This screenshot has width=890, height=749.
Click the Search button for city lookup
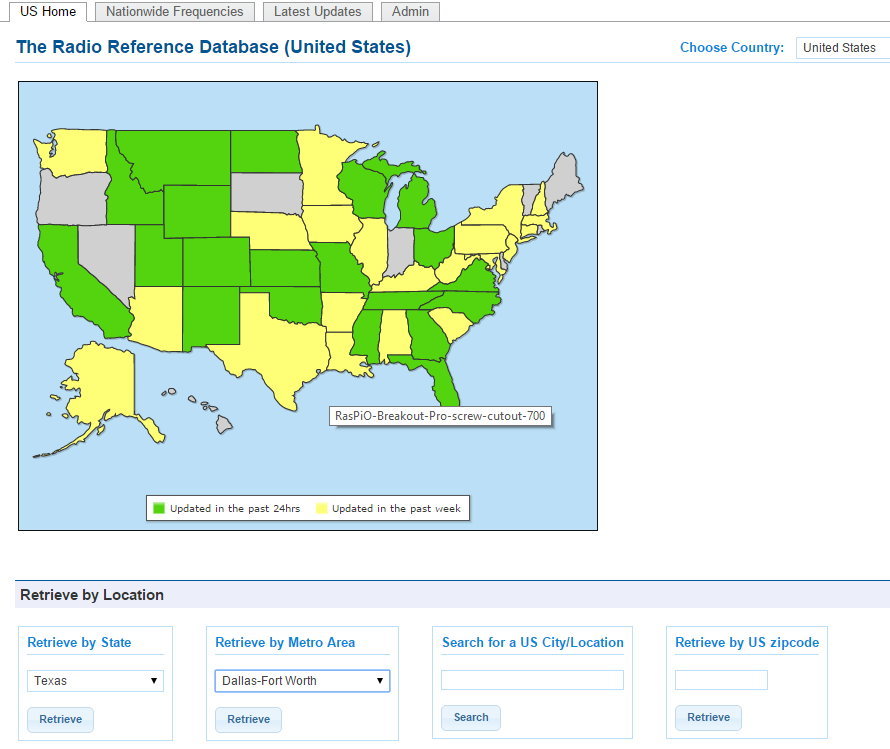tap(470, 718)
